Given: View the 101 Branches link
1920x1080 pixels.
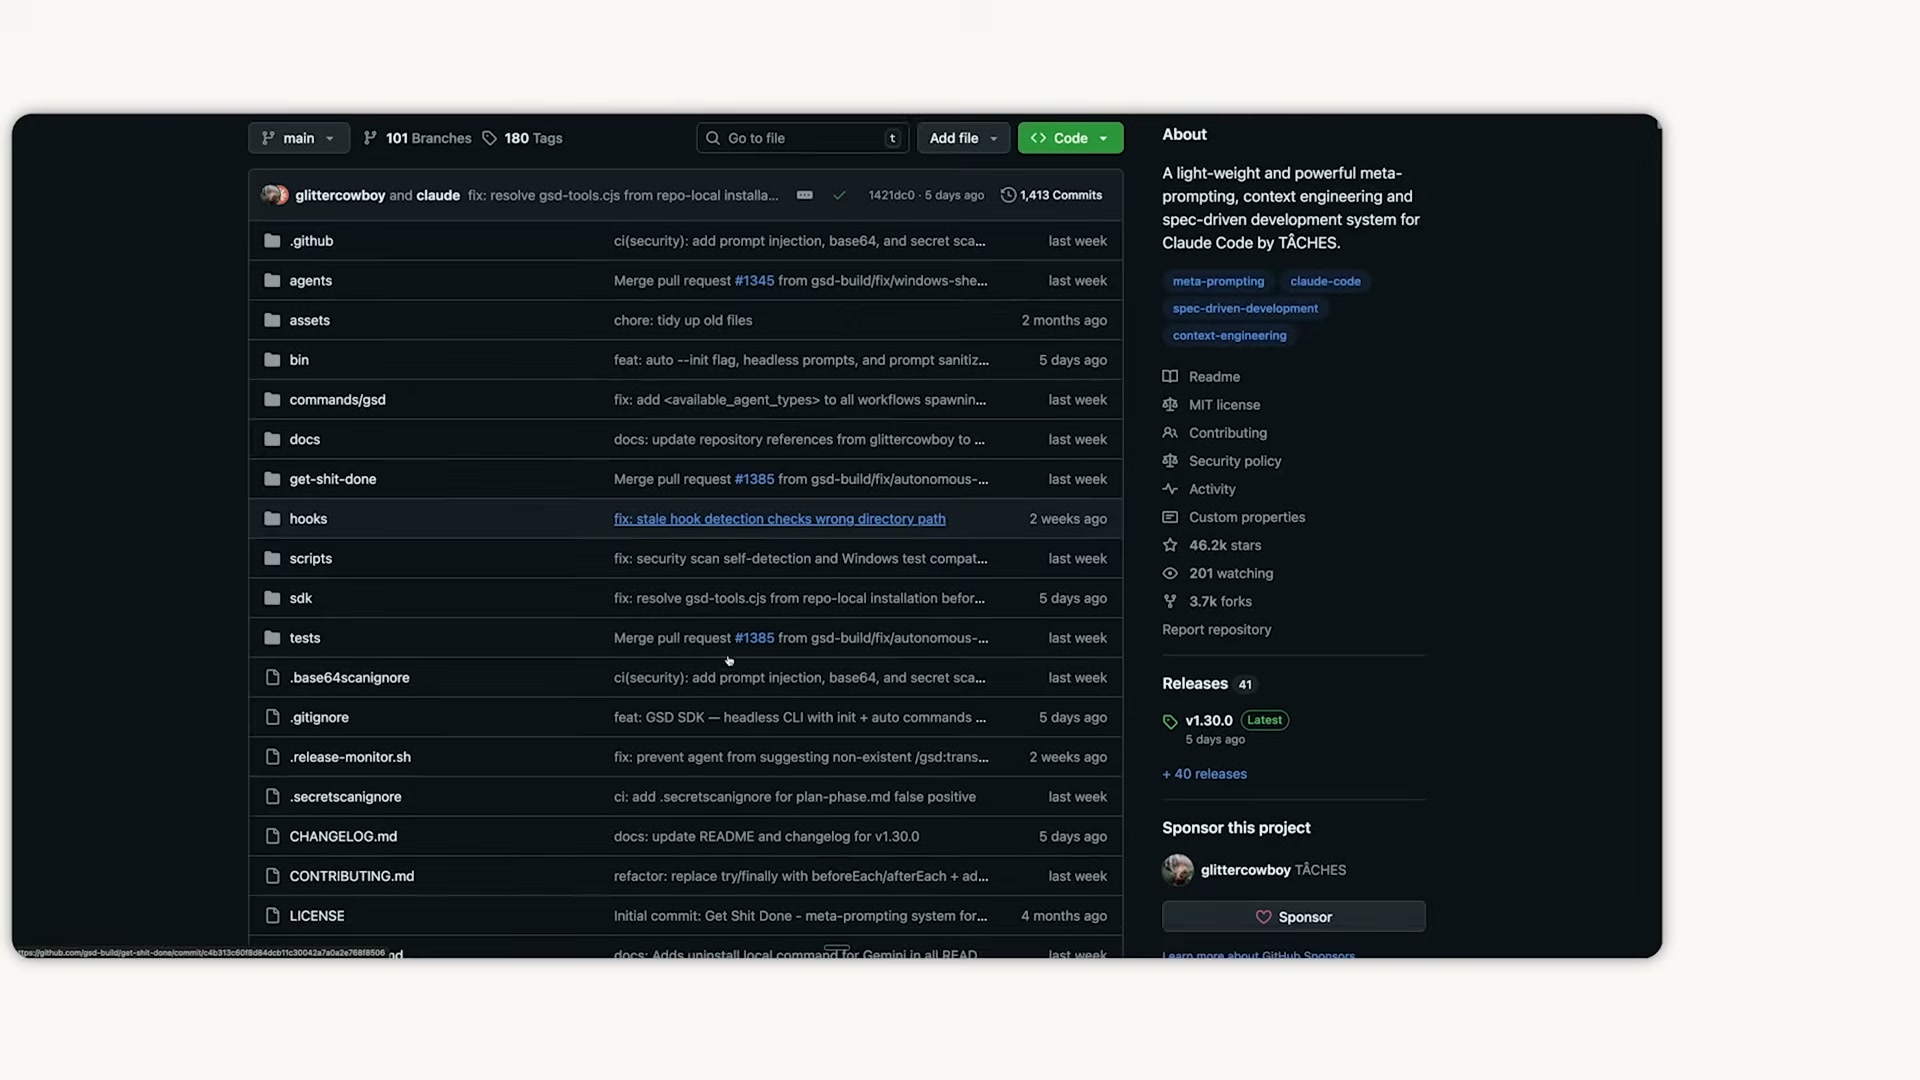Looking at the screenshot, I should [417, 138].
